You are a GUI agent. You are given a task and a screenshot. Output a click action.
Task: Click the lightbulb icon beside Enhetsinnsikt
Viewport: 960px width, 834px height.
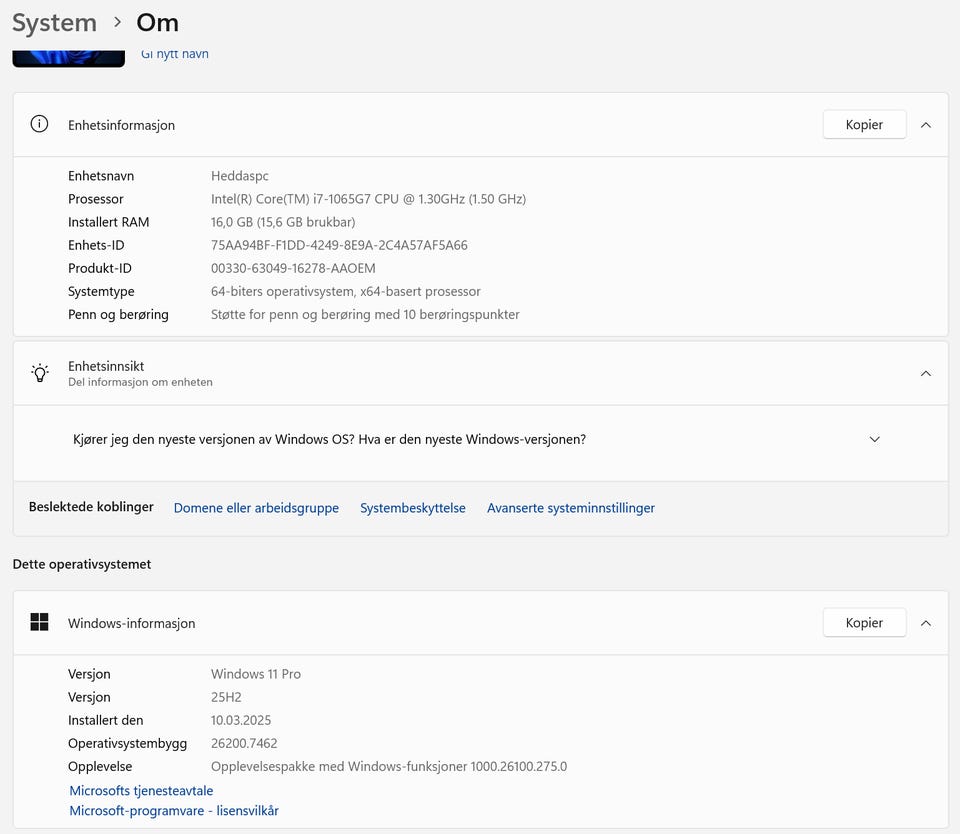coord(39,373)
